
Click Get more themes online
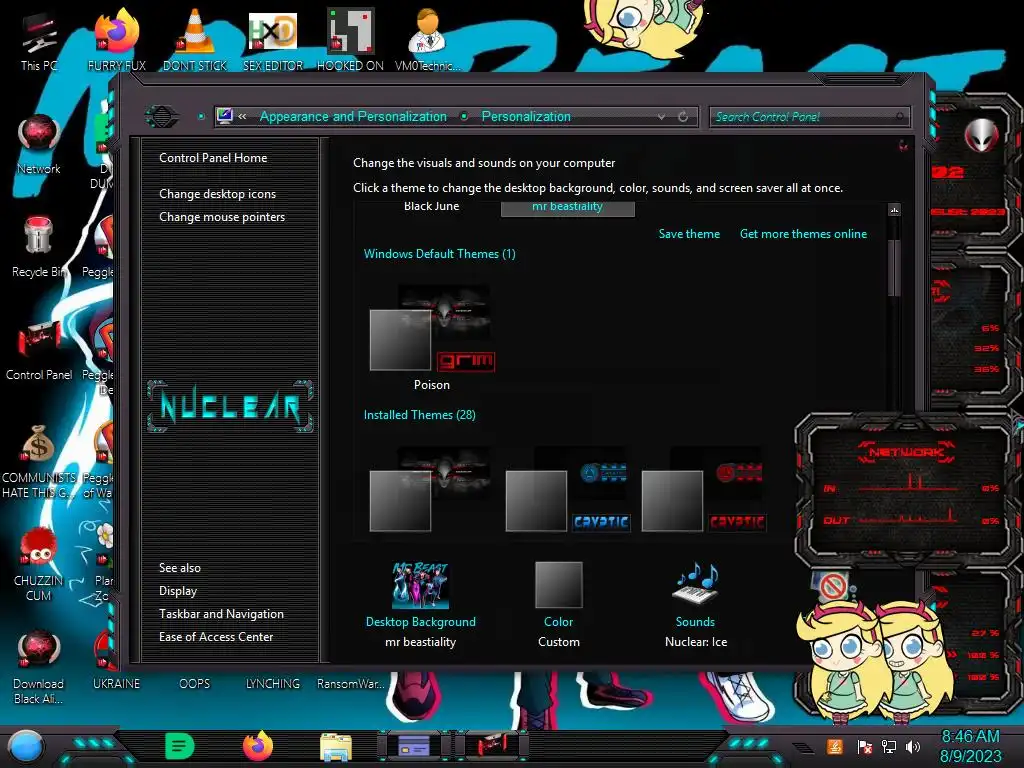[803, 234]
